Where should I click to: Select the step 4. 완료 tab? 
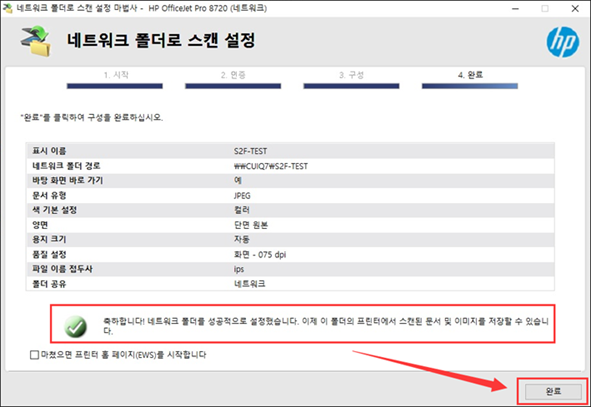click(470, 75)
